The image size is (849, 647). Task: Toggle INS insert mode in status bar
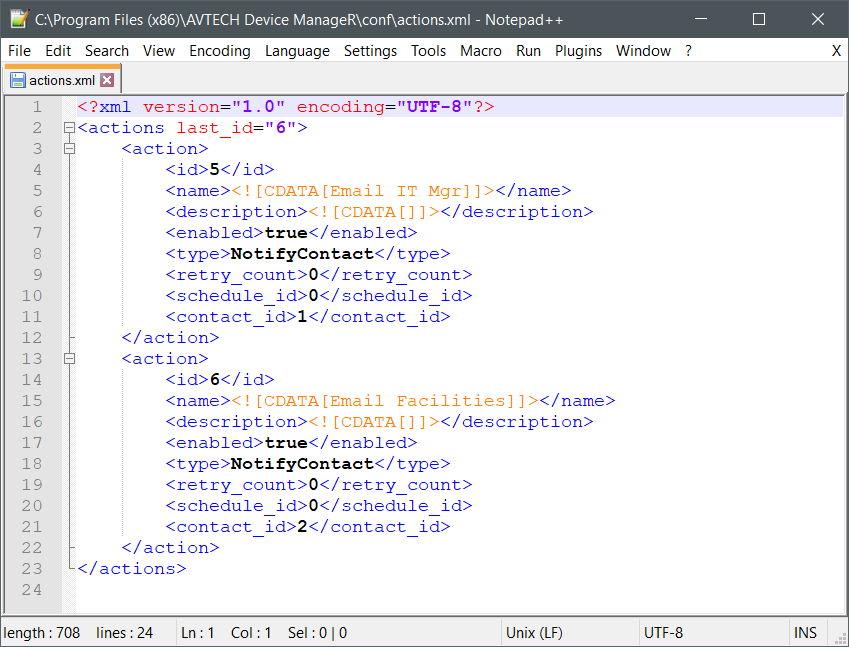click(805, 633)
